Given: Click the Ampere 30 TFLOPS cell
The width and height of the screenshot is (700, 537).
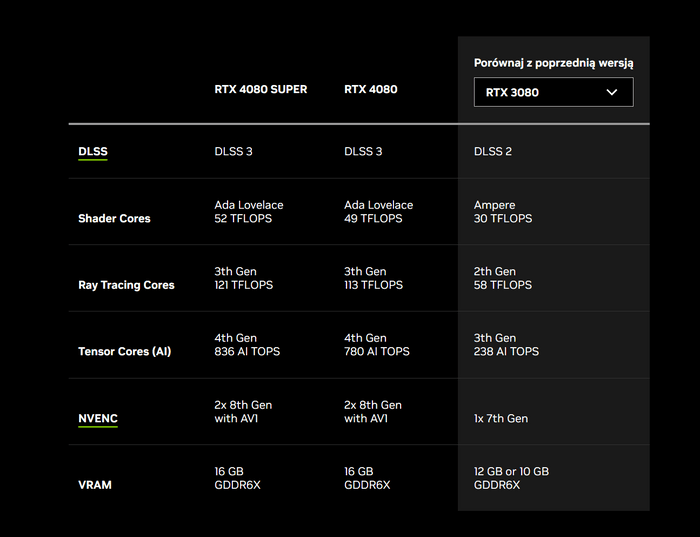Looking at the screenshot, I should pos(503,212).
